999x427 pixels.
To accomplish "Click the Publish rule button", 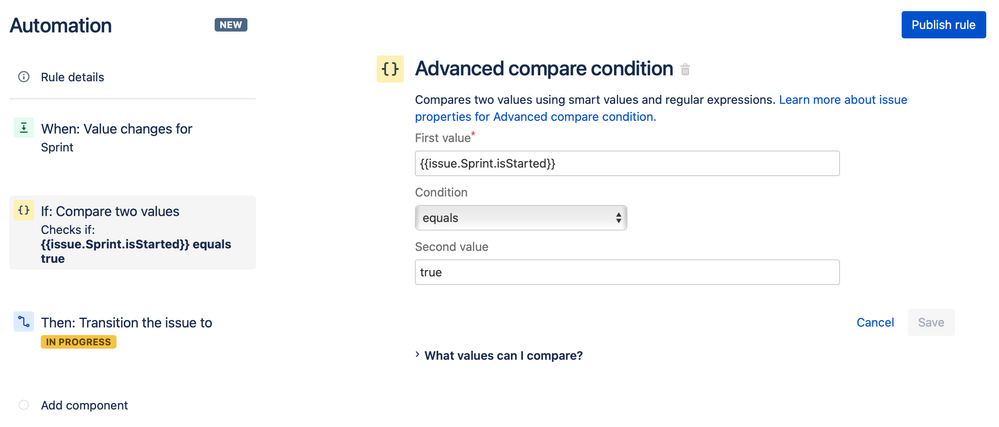I will click(x=943, y=25).
